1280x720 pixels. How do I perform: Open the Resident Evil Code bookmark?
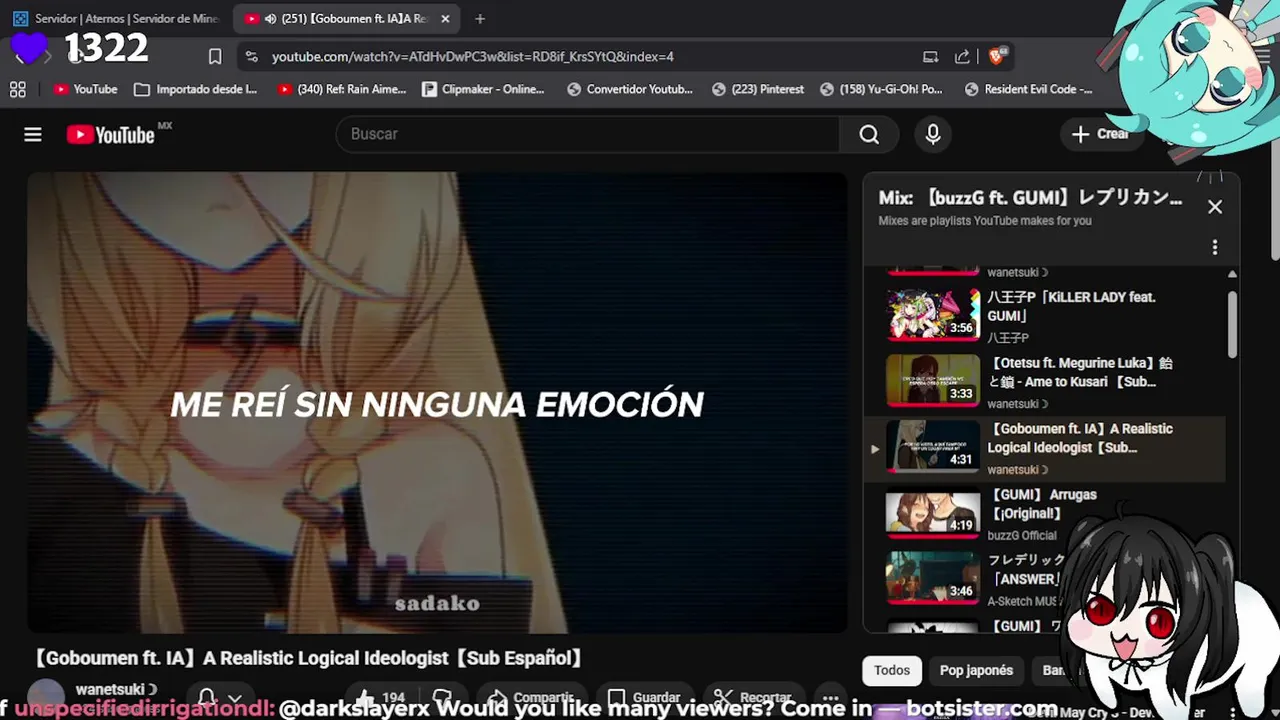(1028, 89)
